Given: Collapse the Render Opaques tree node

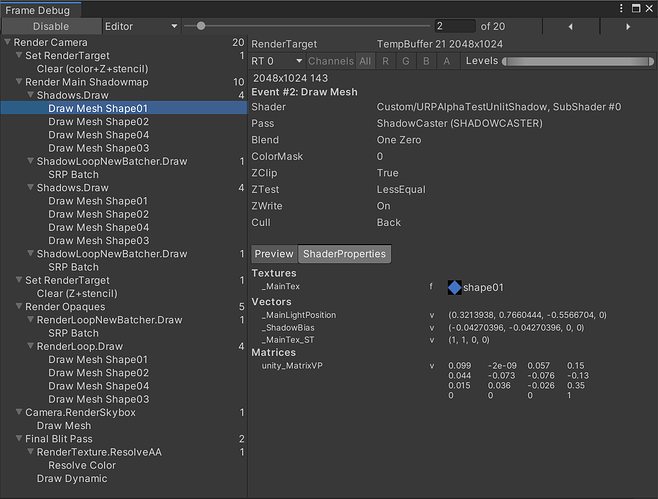Looking at the screenshot, I should [20, 307].
